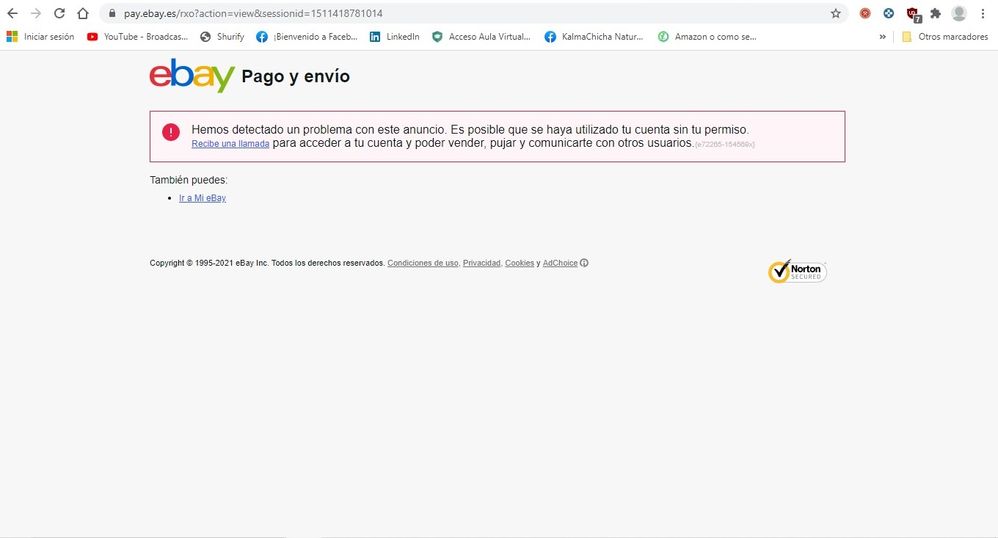The height and width of the screenshot is (538, 998).
Task: Click the Pago y envío heading
Action: [x=295, y=76]
